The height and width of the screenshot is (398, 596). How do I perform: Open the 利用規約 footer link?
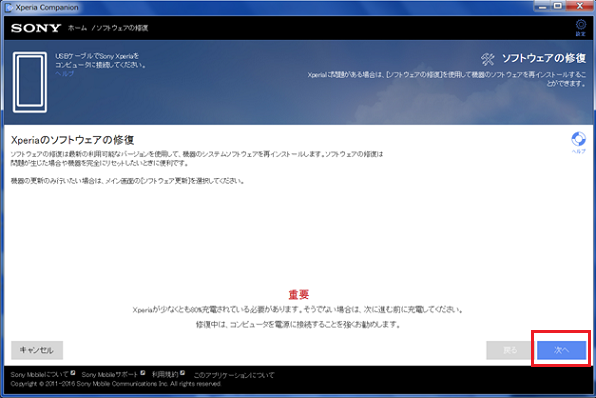165,374
